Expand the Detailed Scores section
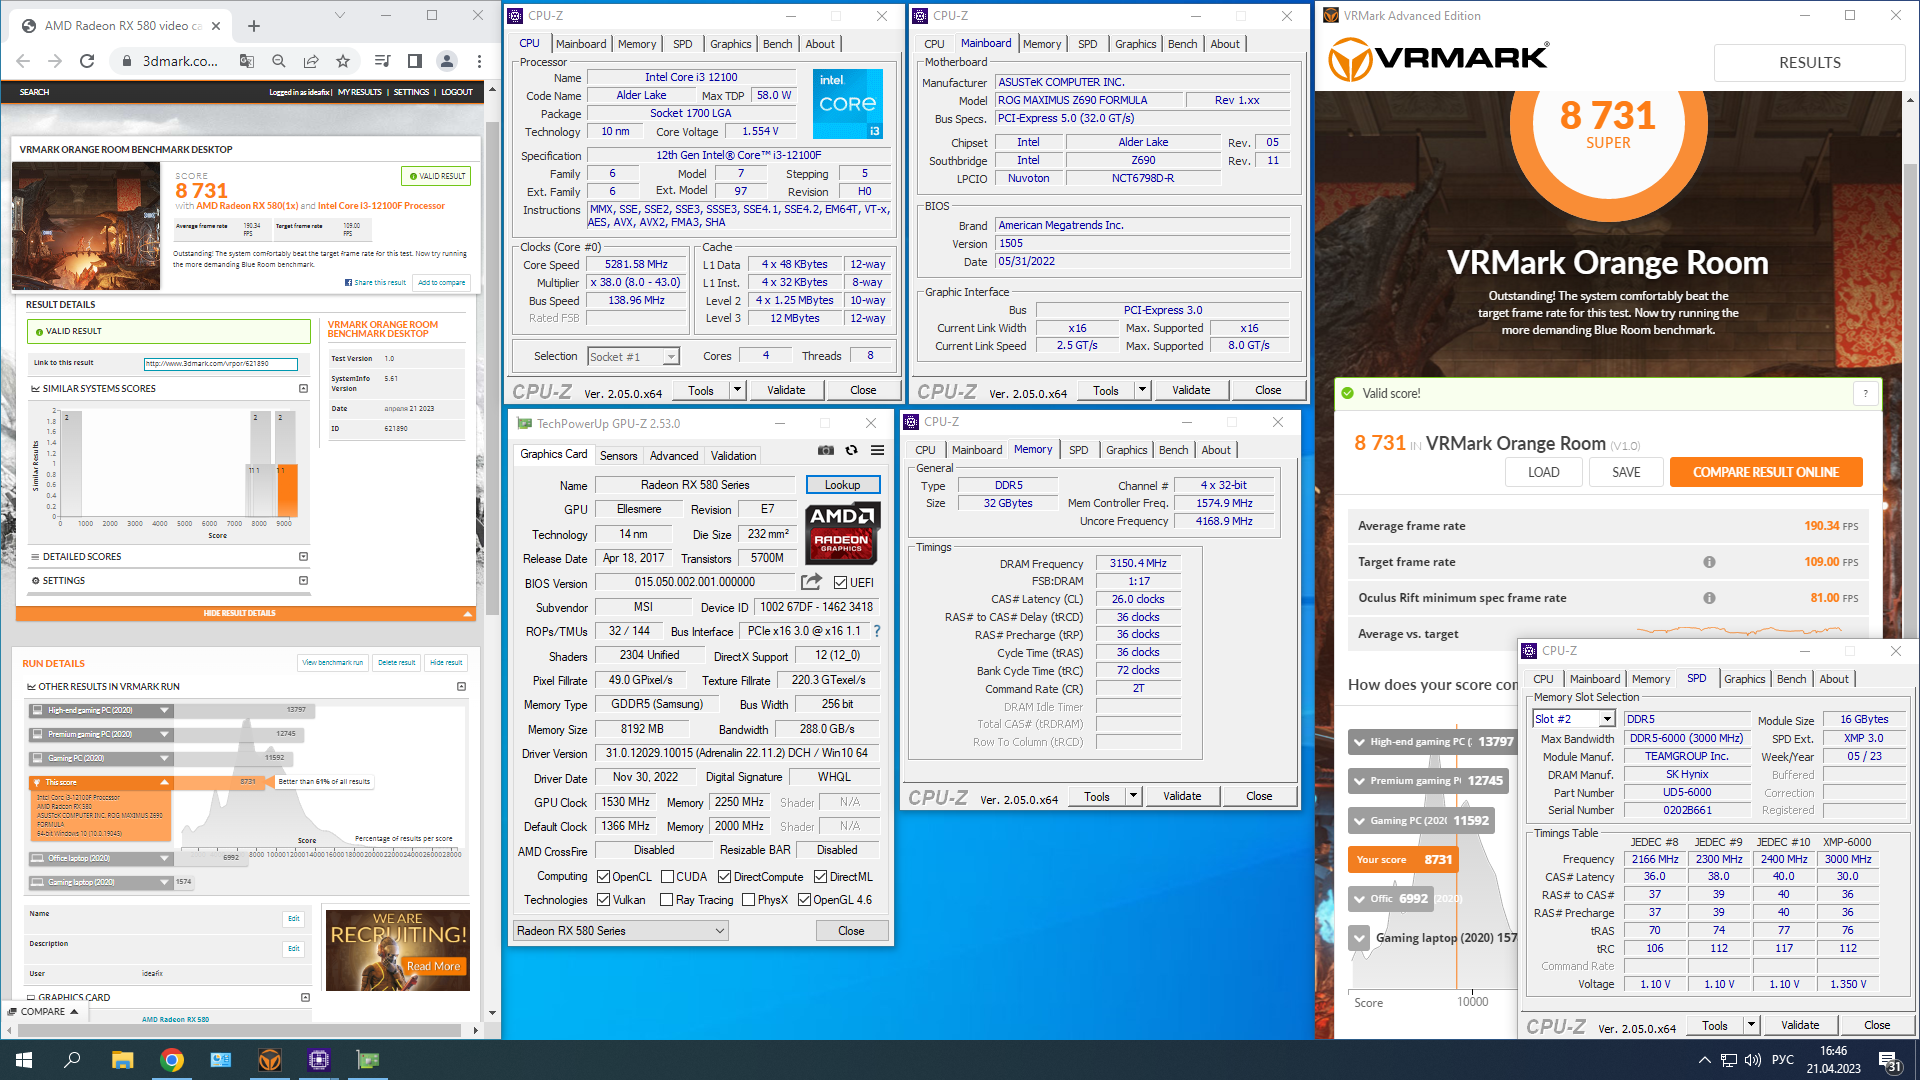Screen dimensions: 1920x1080 [x=303, y=557]
